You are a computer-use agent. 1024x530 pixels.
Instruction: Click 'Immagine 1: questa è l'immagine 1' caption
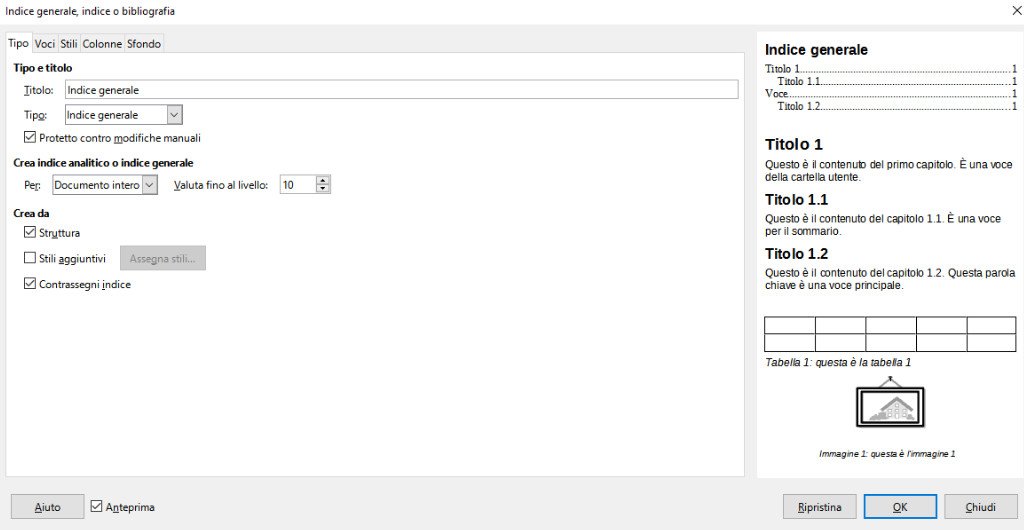click(887, 454)
